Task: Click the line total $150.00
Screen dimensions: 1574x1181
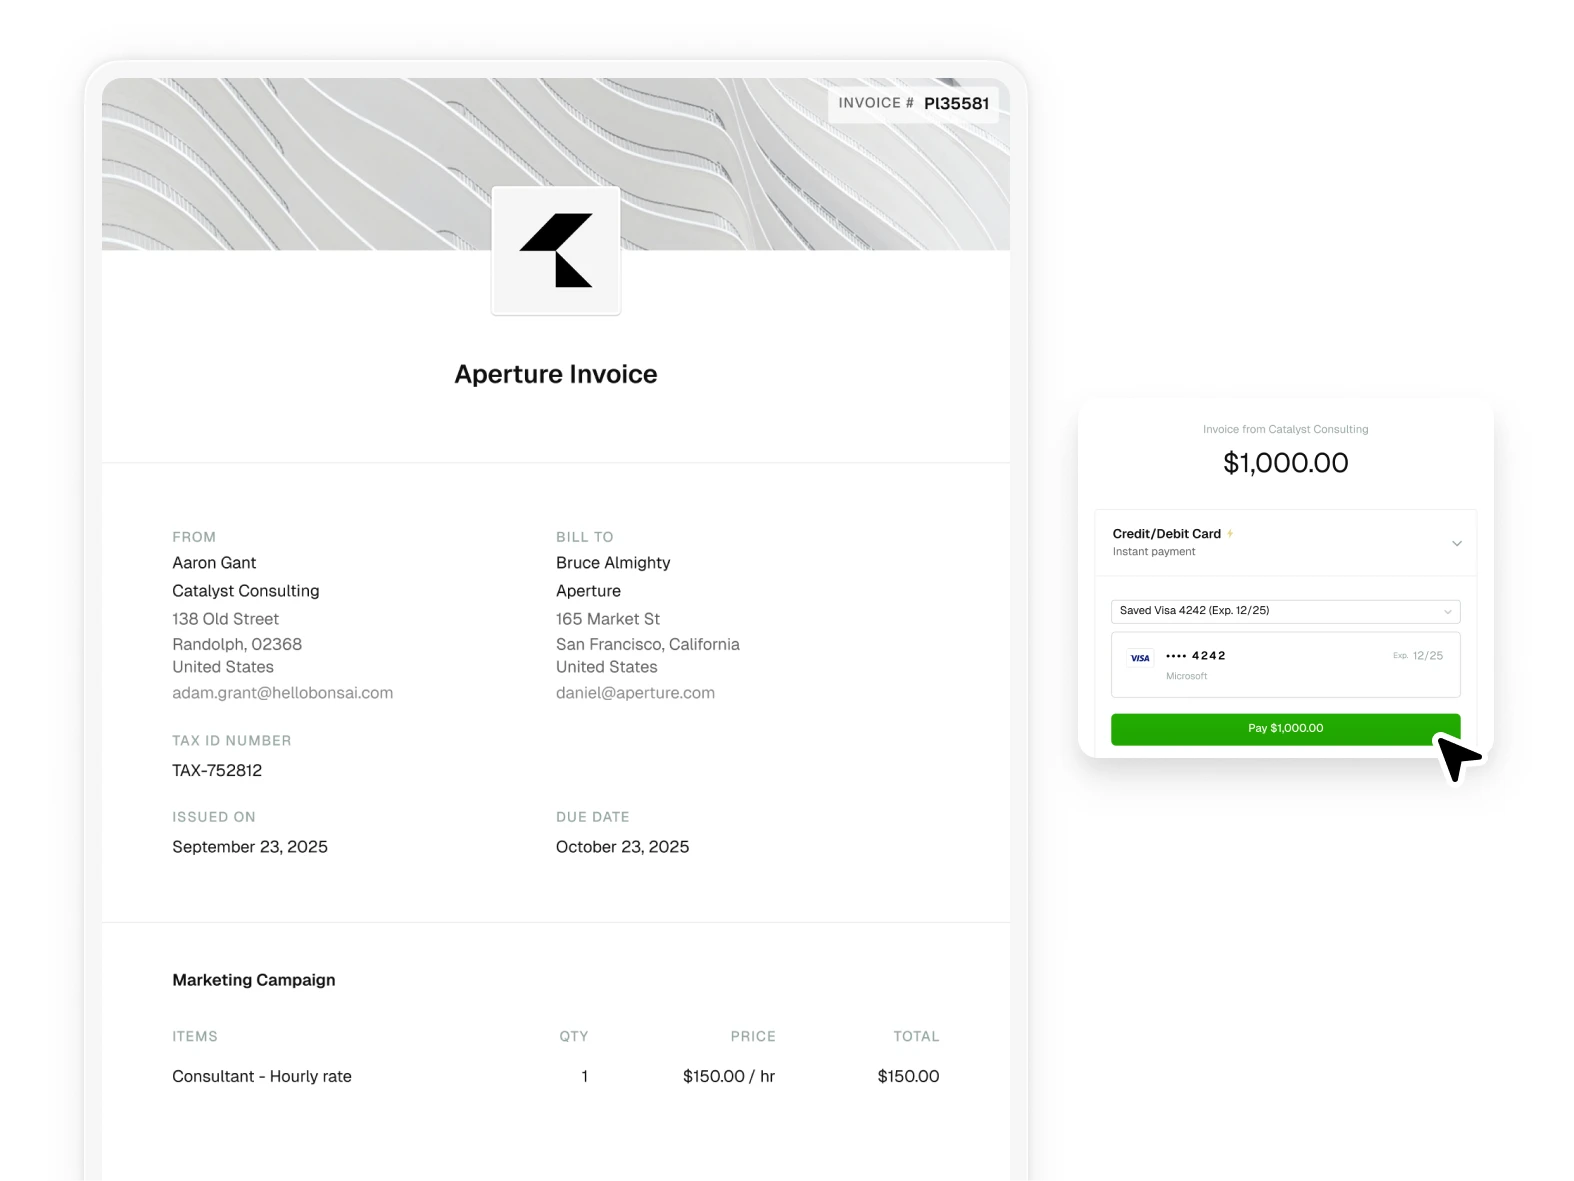Action: (908, 1077)
